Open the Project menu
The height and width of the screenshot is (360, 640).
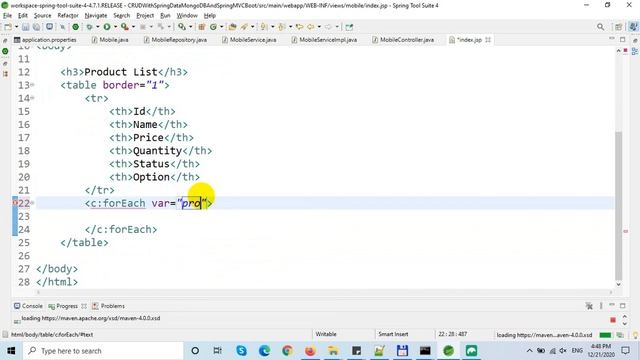point(145,16)
